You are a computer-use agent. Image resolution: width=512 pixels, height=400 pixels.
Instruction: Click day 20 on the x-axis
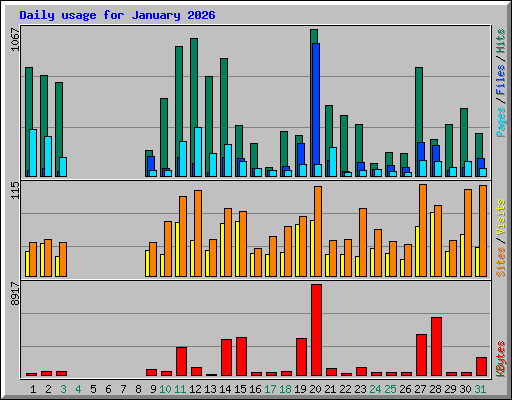pyautogui.click(x=315, y=389)
